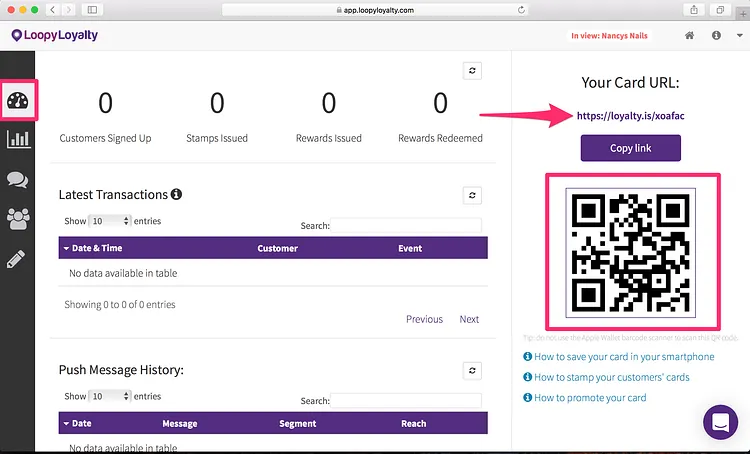This screenshot has width=750, height=454.
Task: Refresh the Push Message History table
Action: (472, 371)
